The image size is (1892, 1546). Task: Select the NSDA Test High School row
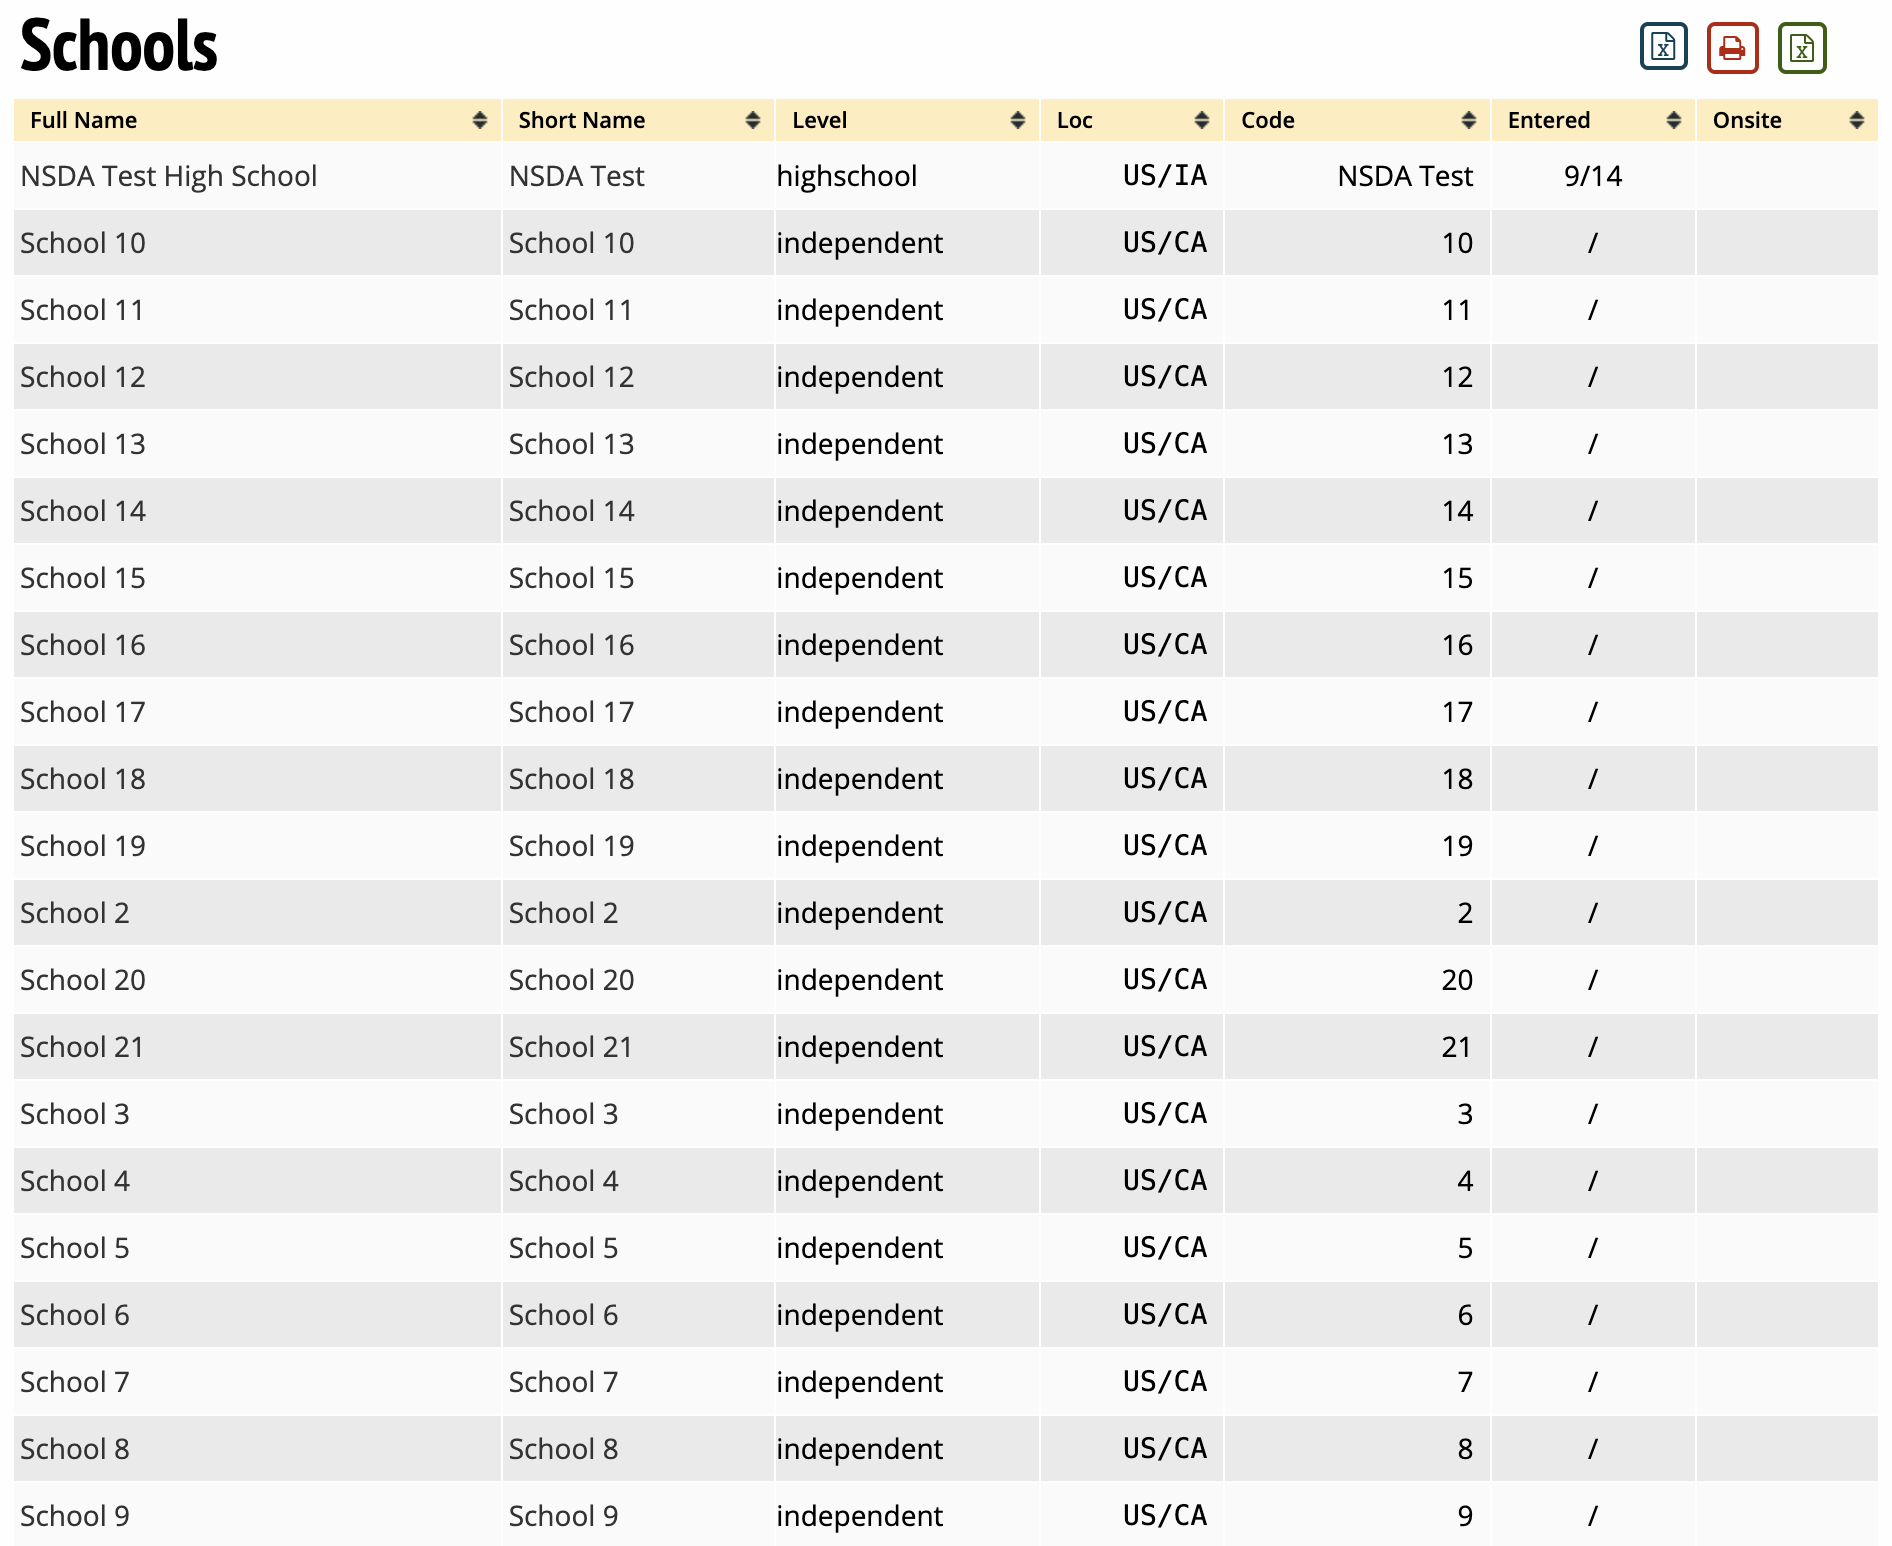click(168, 176)
